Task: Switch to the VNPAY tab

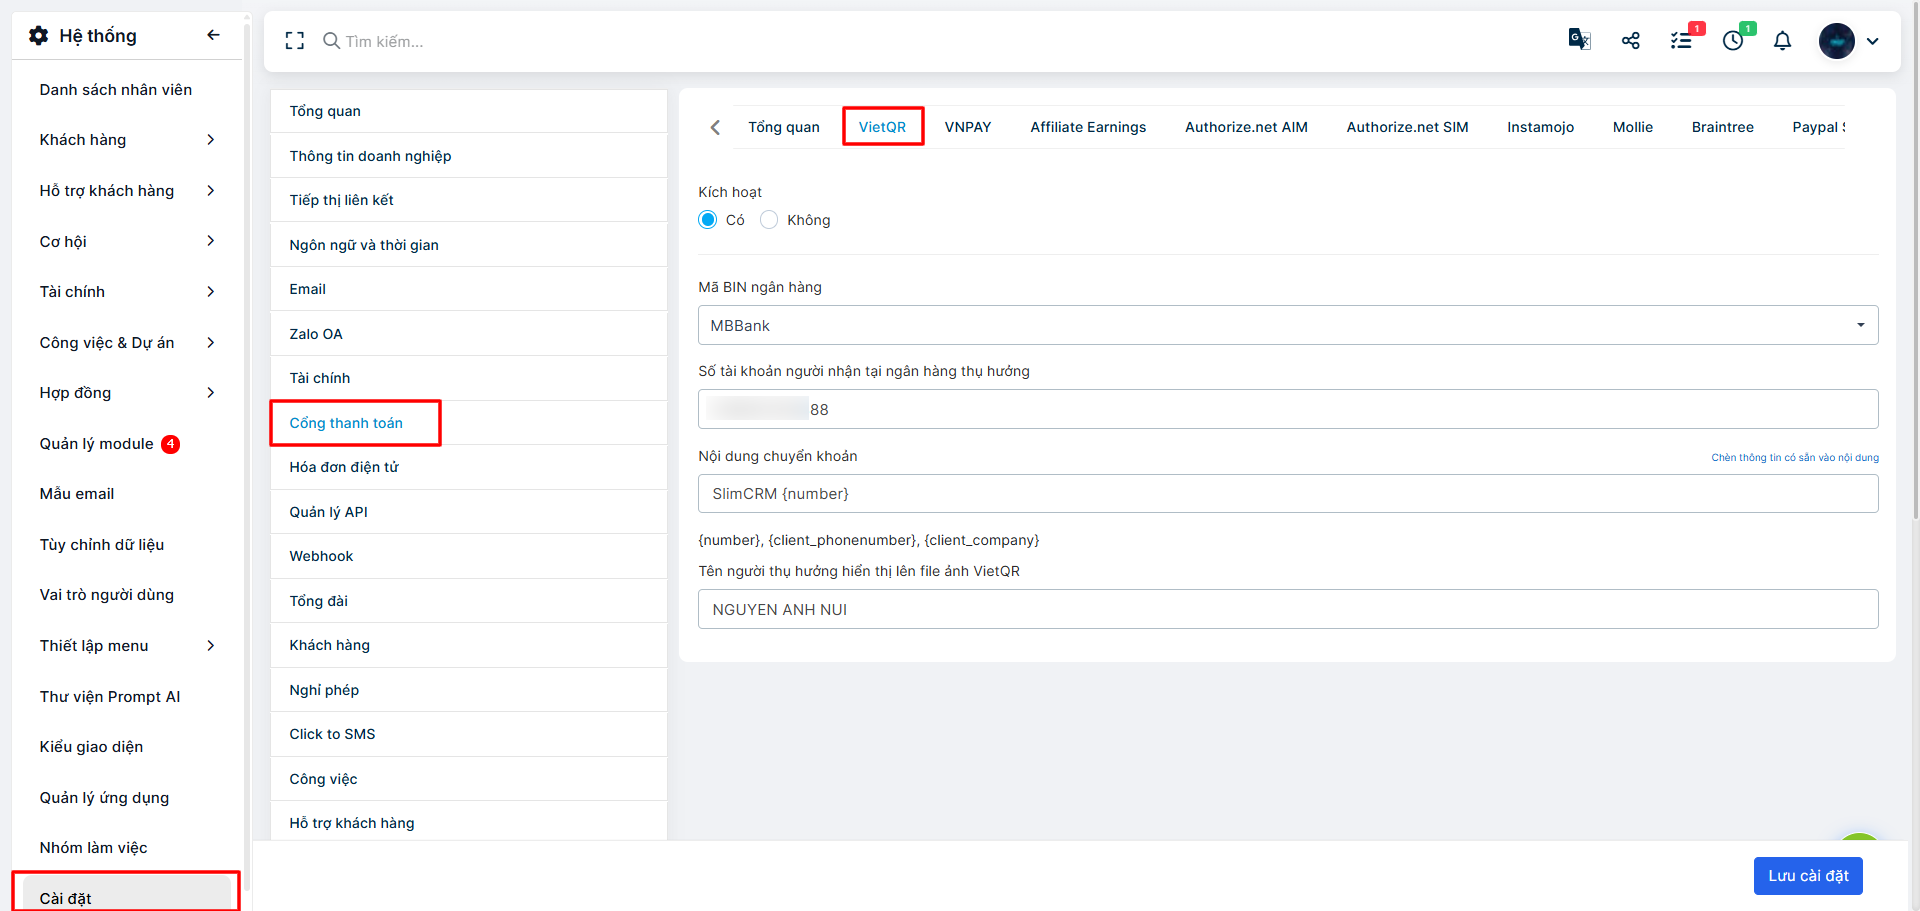Action: pyautogui.click(x=967, y=127)
